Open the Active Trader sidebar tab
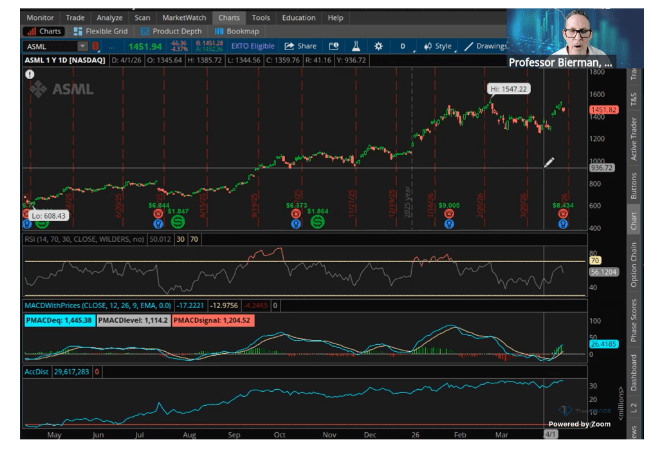653x454 pixels. (x=633, y=139)
